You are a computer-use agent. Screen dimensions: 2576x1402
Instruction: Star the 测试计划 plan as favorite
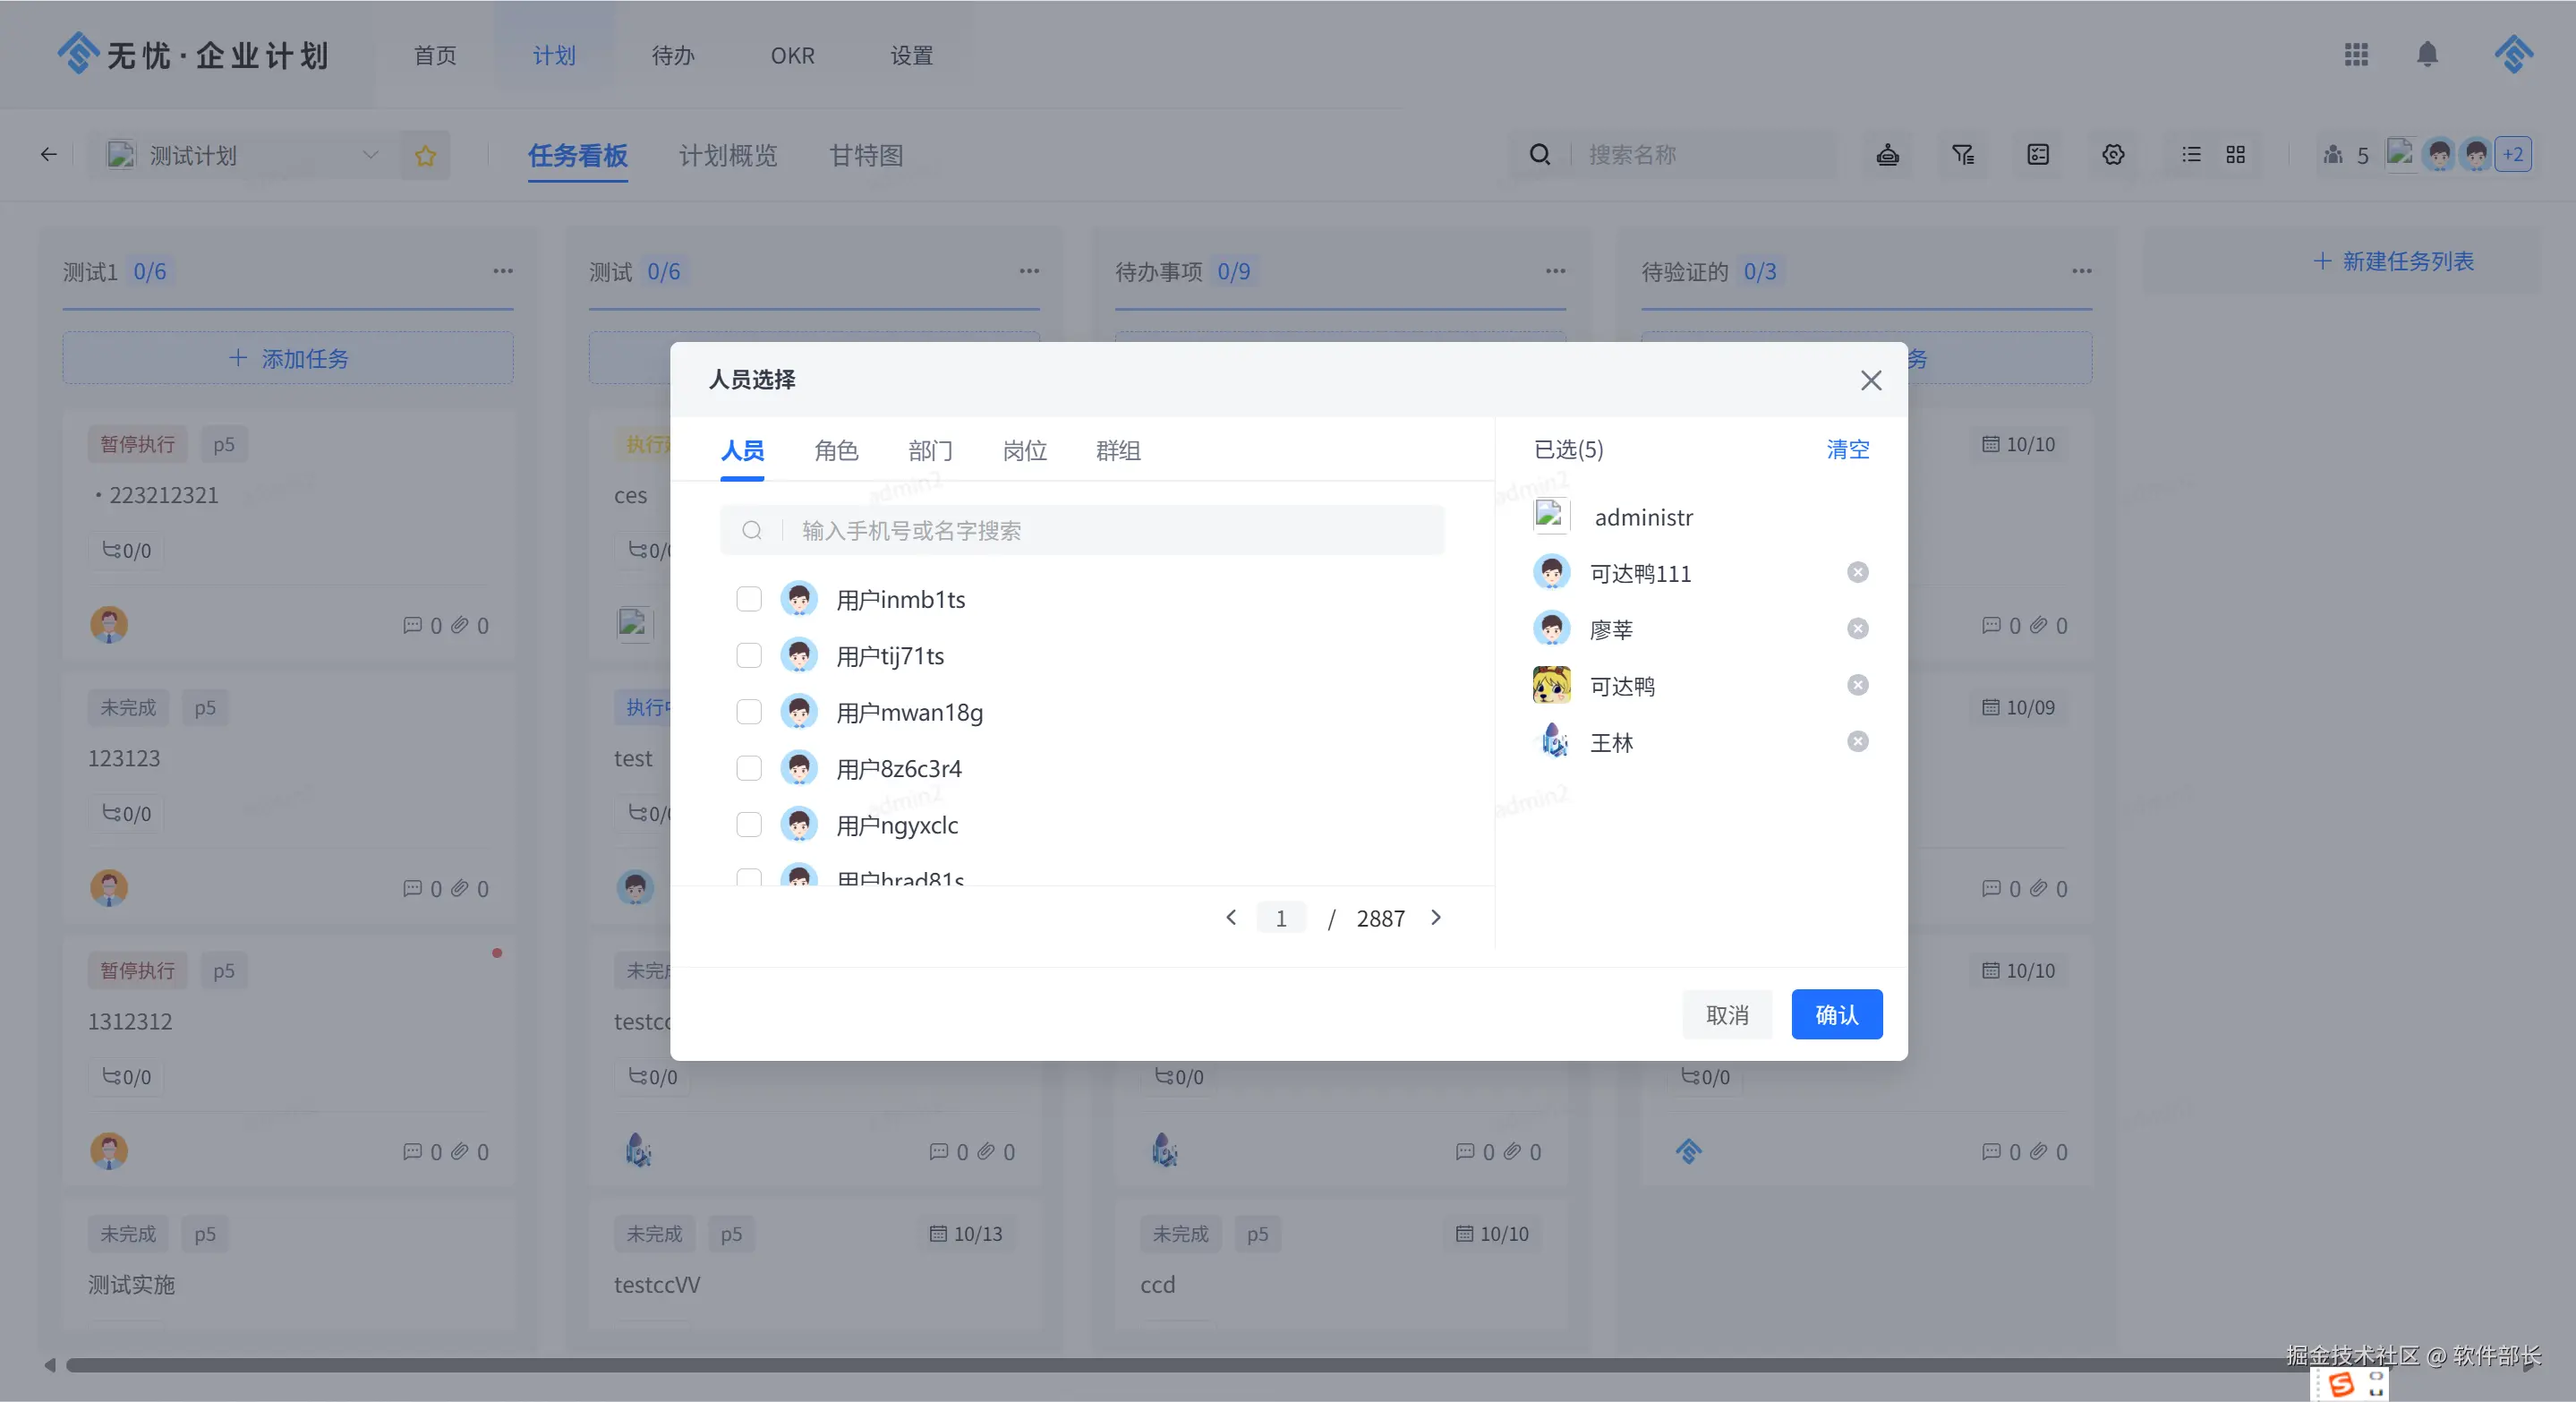point(425,156)
